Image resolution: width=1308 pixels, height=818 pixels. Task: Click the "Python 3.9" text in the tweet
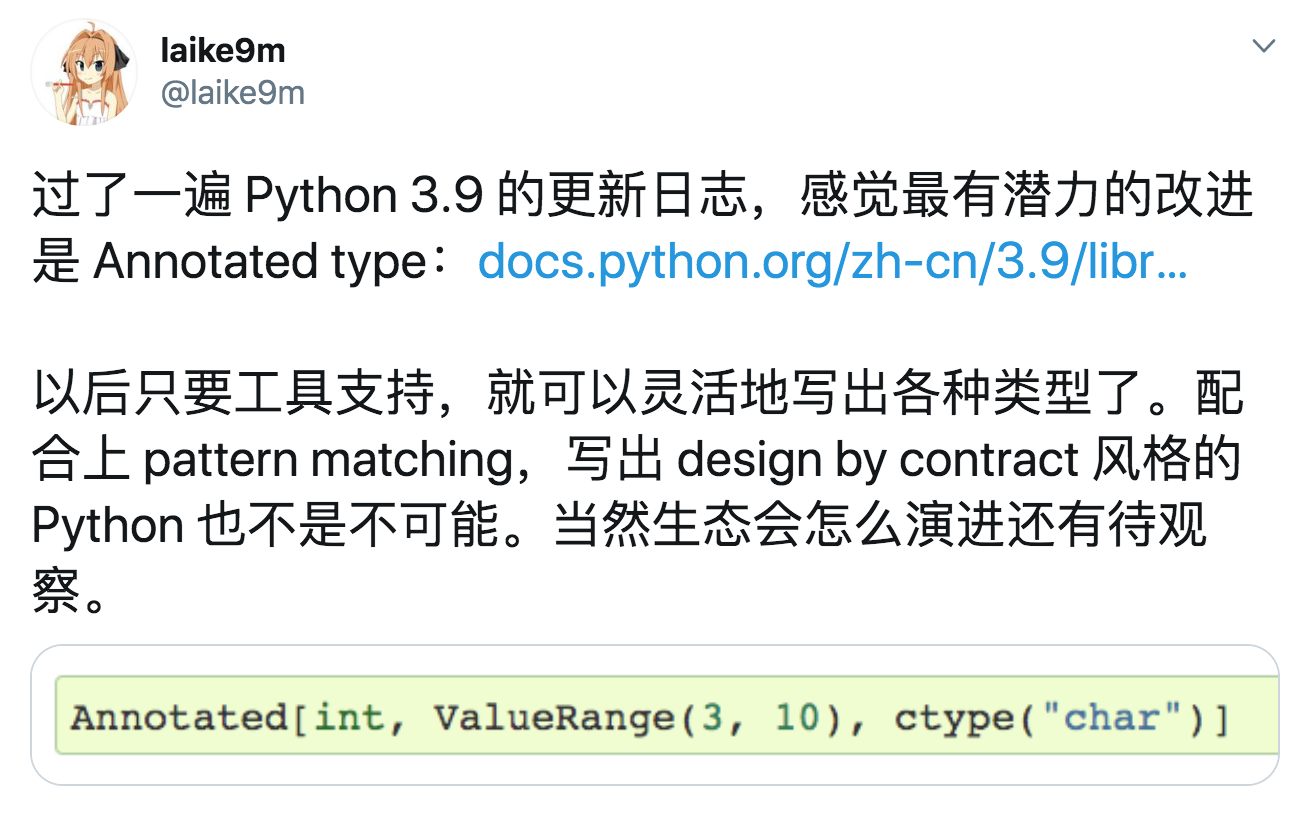pyautogui.click(x=366, y=196)
